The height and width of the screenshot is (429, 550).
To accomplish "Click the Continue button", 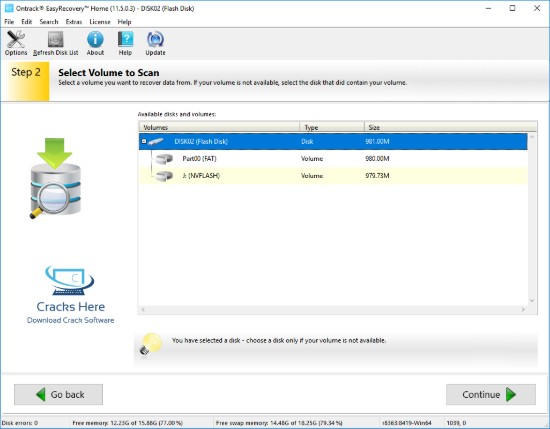I will click(491, 395).
